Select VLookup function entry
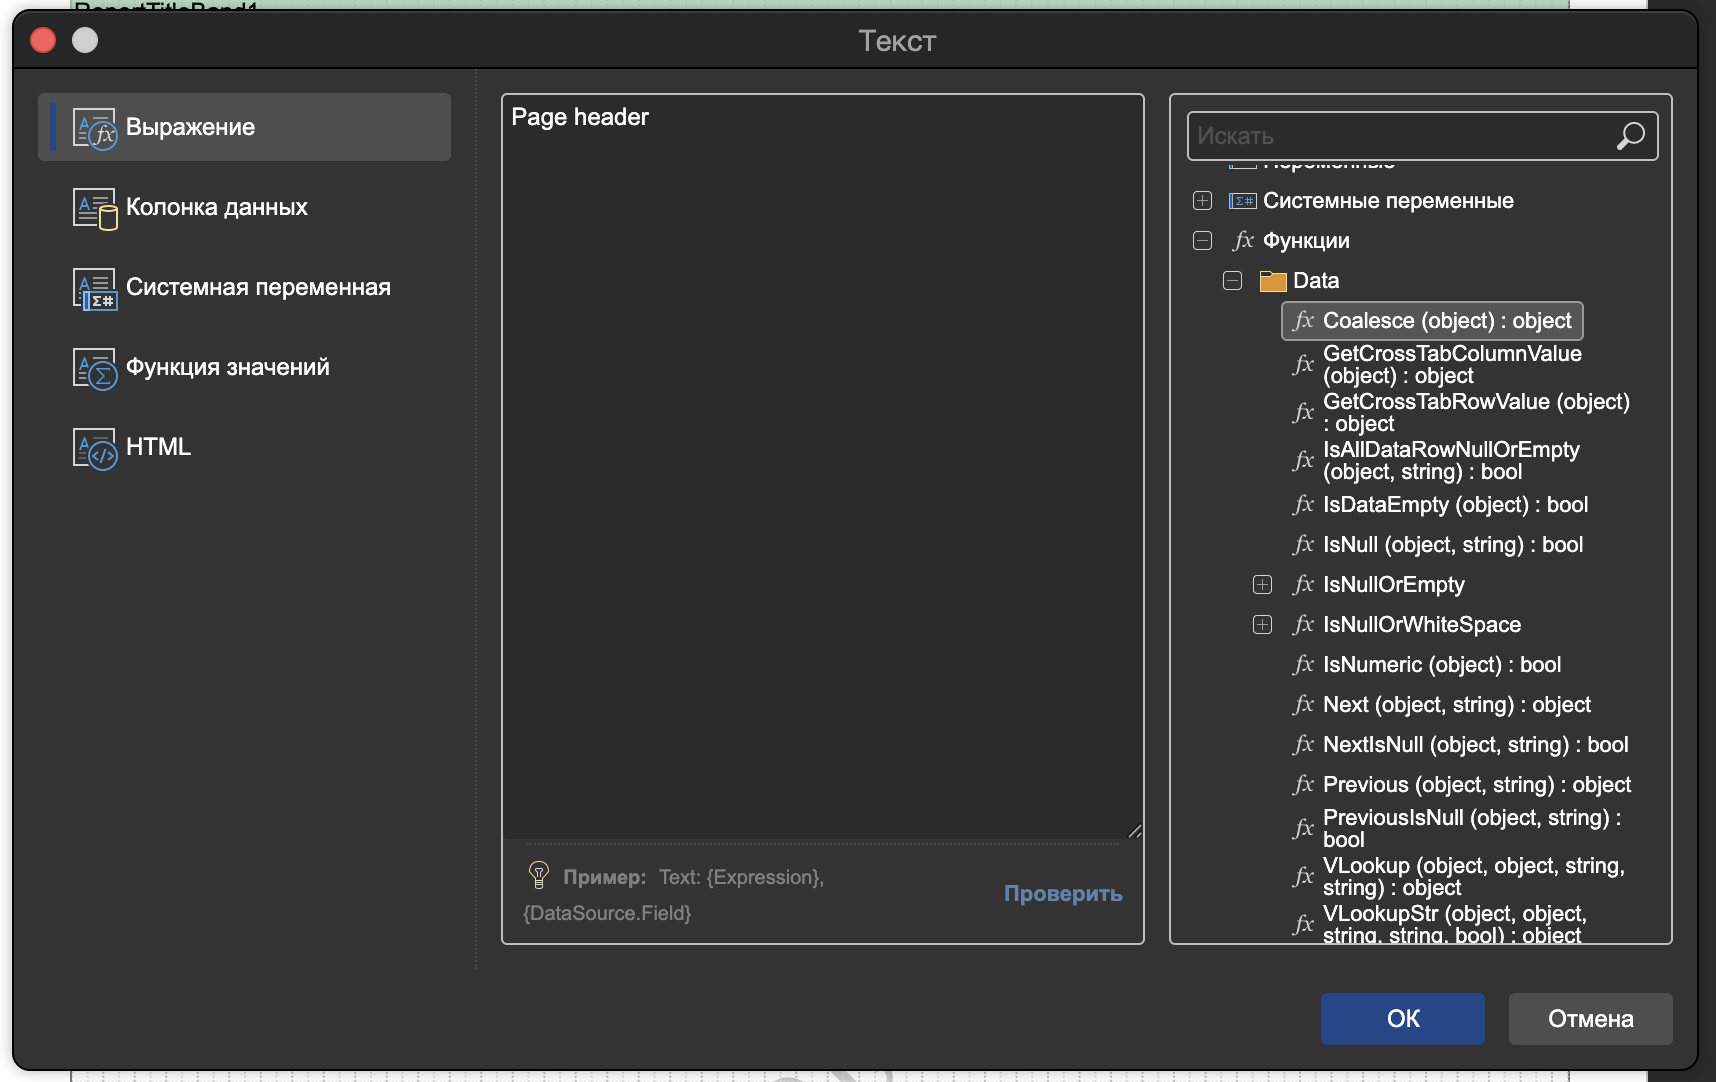The height and width of the screenshot is (1082, 1716). 1474,877
